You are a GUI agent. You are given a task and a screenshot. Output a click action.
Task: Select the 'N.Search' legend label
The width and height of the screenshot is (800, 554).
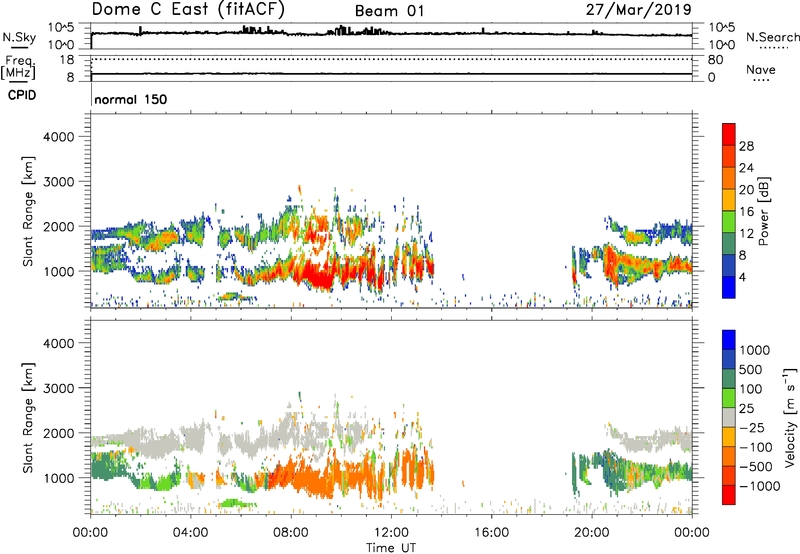773,37
